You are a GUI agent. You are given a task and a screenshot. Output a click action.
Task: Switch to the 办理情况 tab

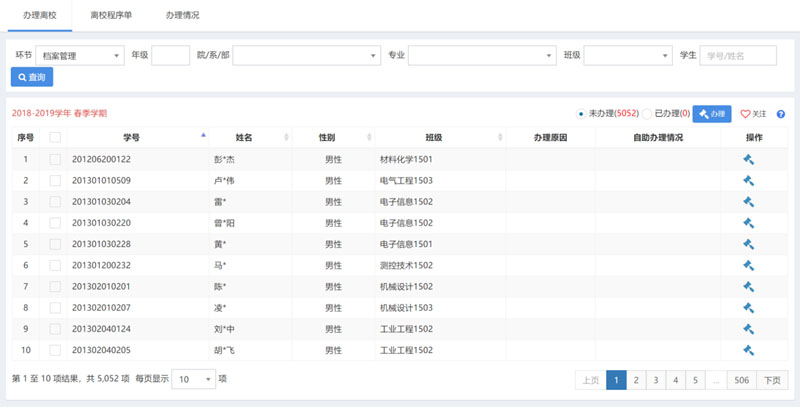click(x=182, y=16)
